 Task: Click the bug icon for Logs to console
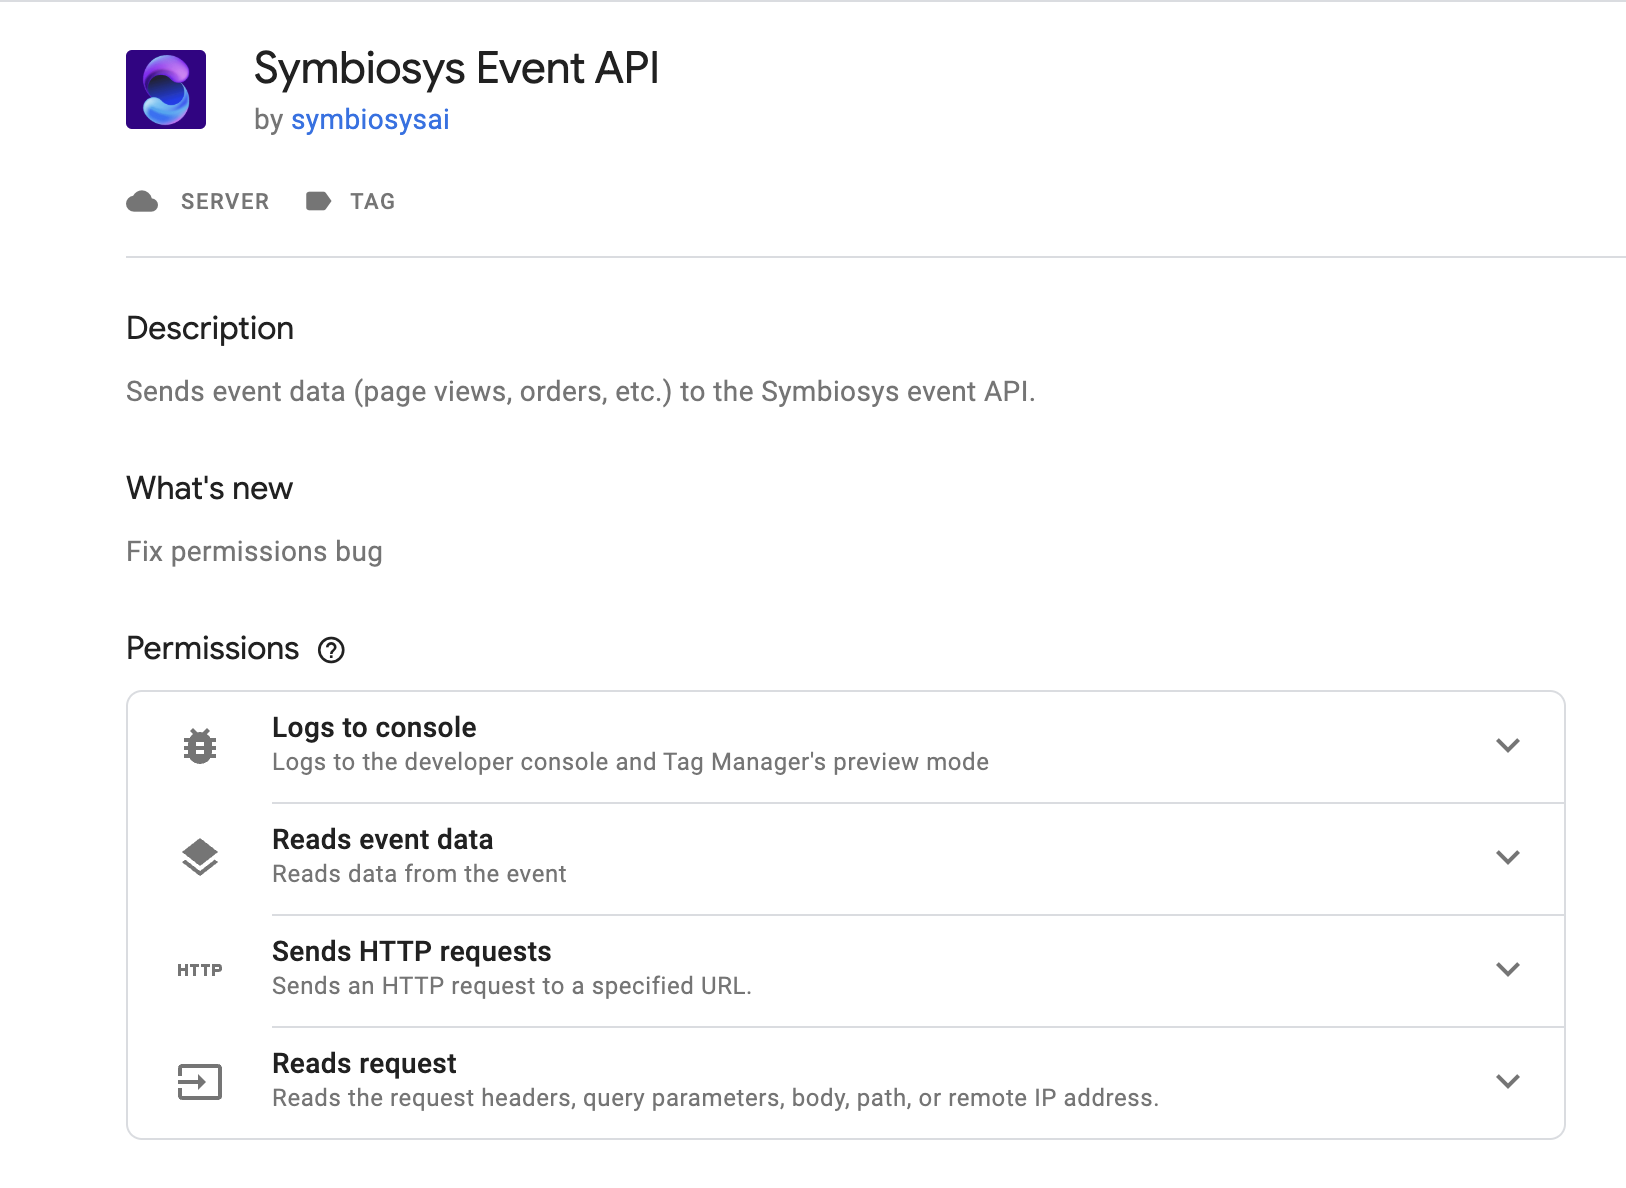[x=200, y=746]
